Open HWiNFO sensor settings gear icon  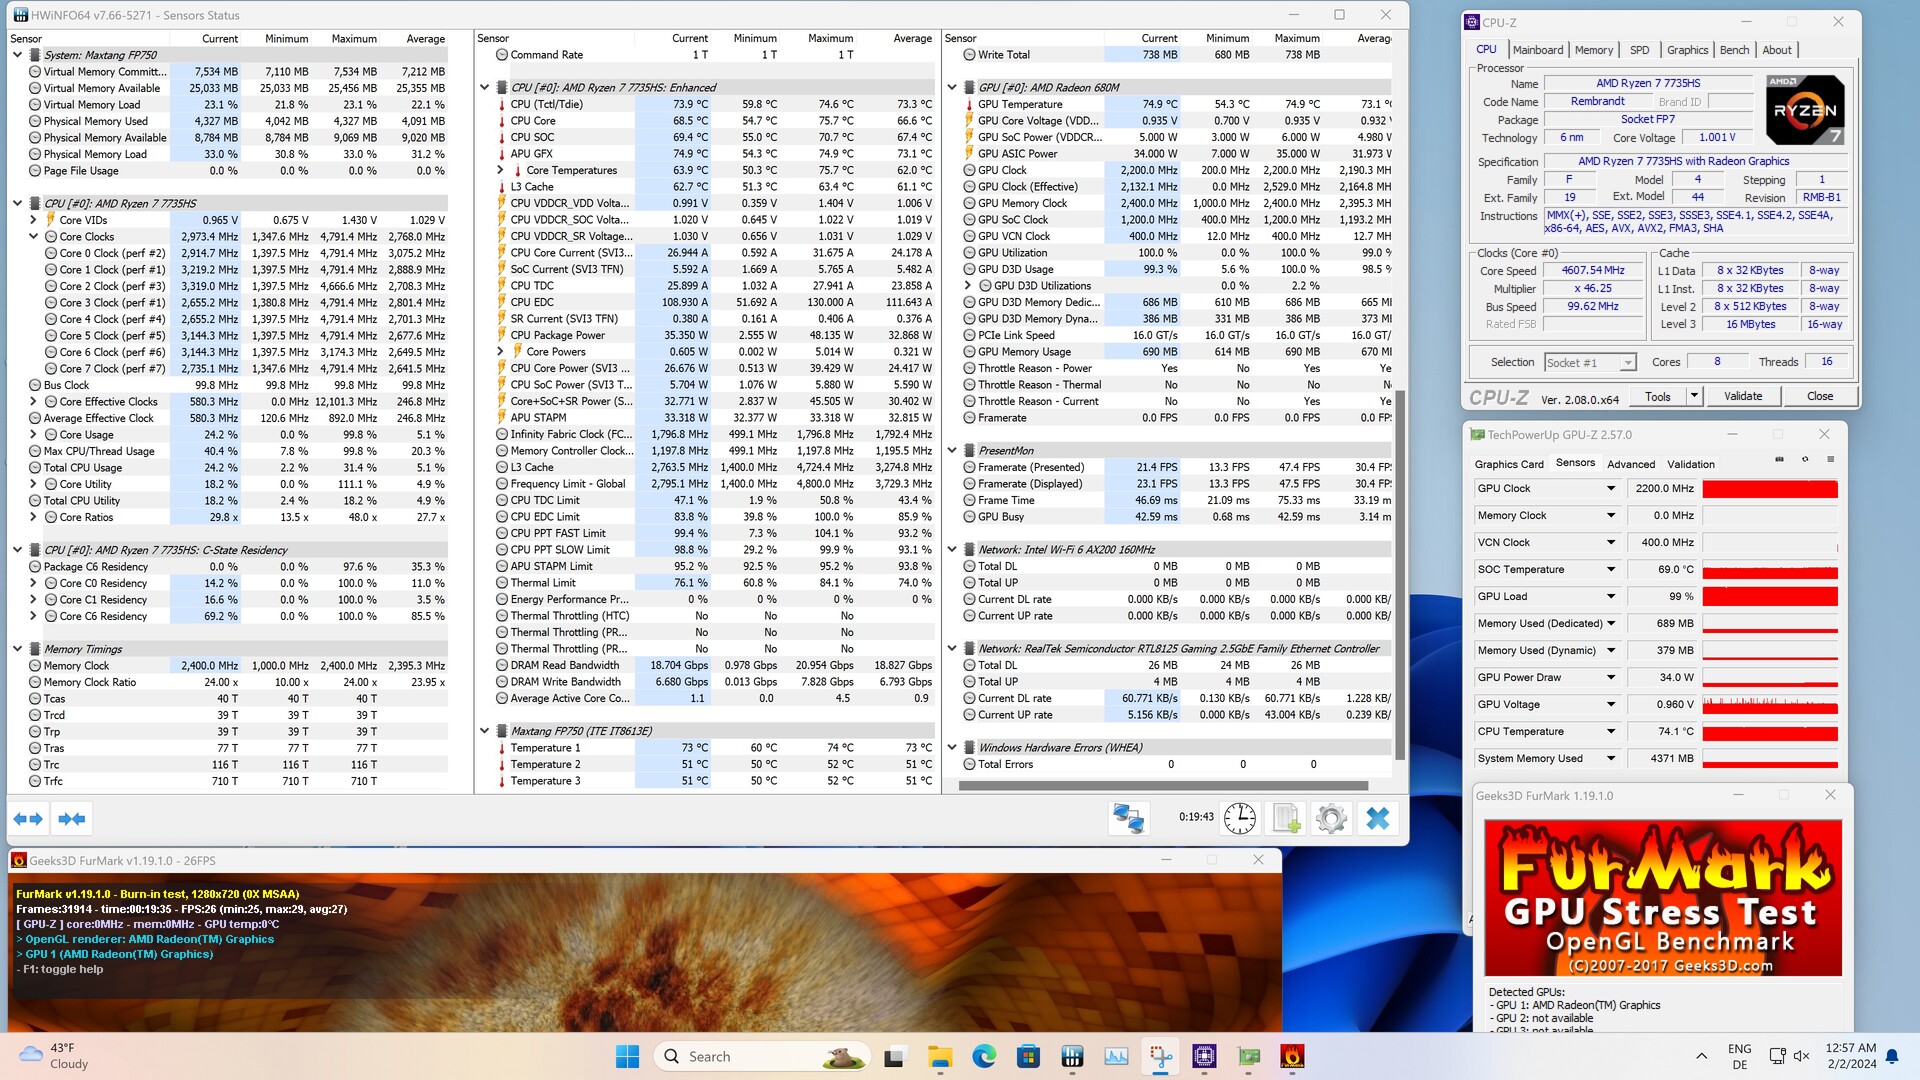click(x=1331, y=818)
